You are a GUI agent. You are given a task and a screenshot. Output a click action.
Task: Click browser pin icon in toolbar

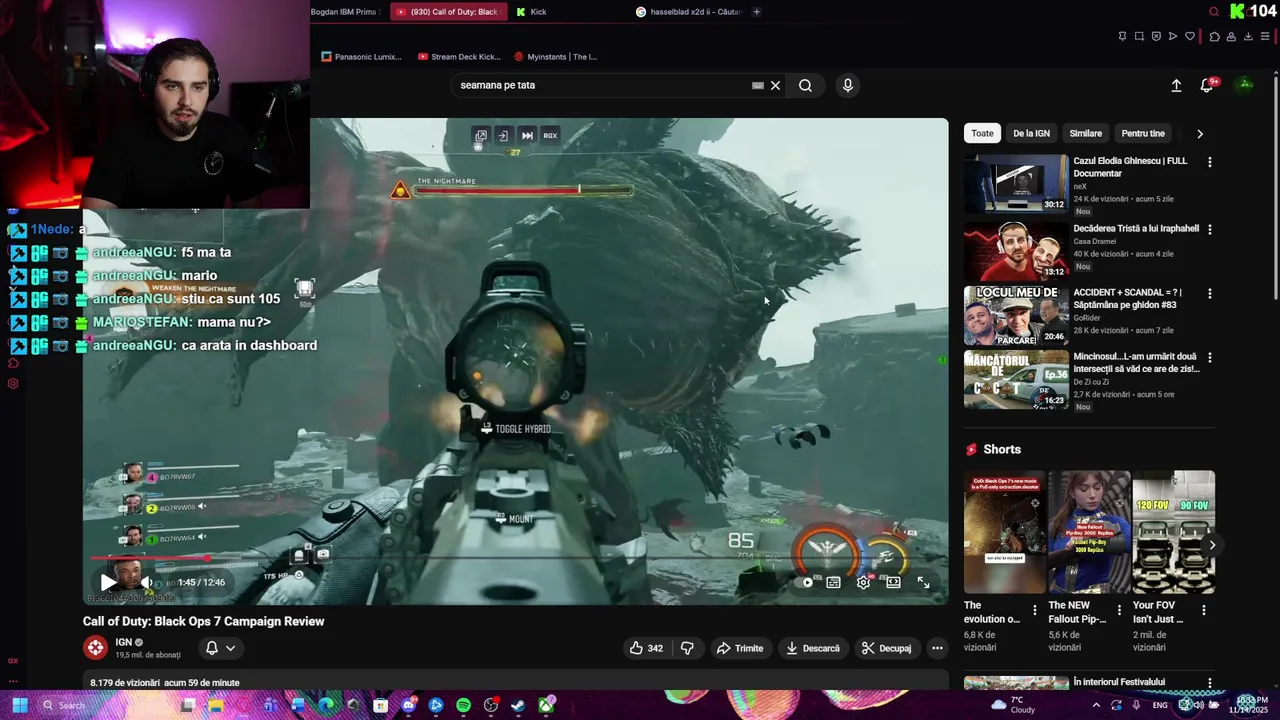click(x=1122, y=37)
